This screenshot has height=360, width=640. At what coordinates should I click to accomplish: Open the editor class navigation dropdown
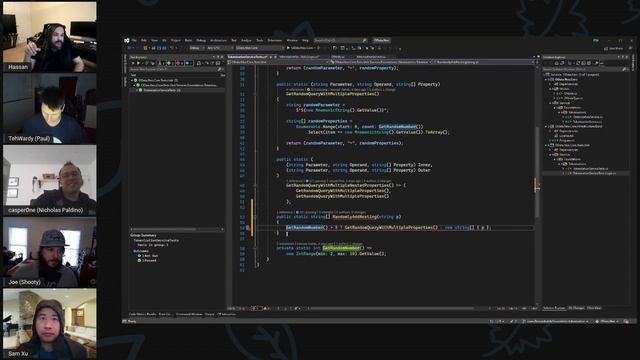coord(381,62)
